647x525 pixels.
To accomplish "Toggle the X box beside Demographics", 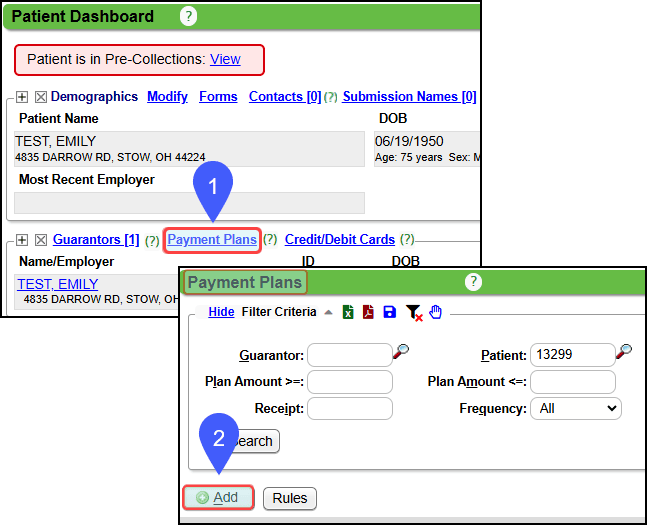I will (41, 97).
